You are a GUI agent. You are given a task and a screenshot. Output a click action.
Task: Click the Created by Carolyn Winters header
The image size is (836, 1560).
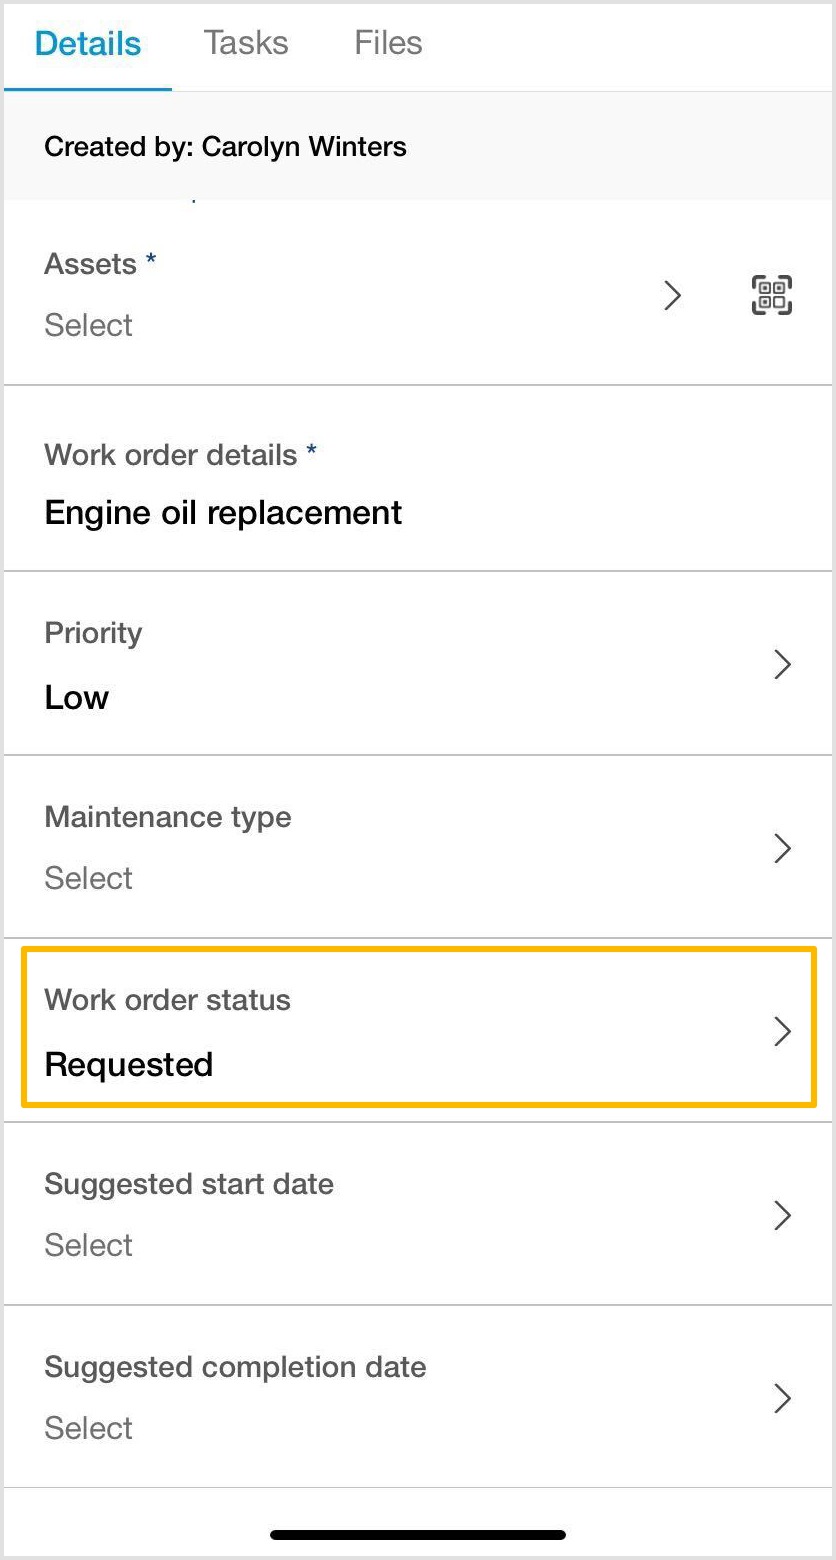pyautogui.click(x=225, y=146)
